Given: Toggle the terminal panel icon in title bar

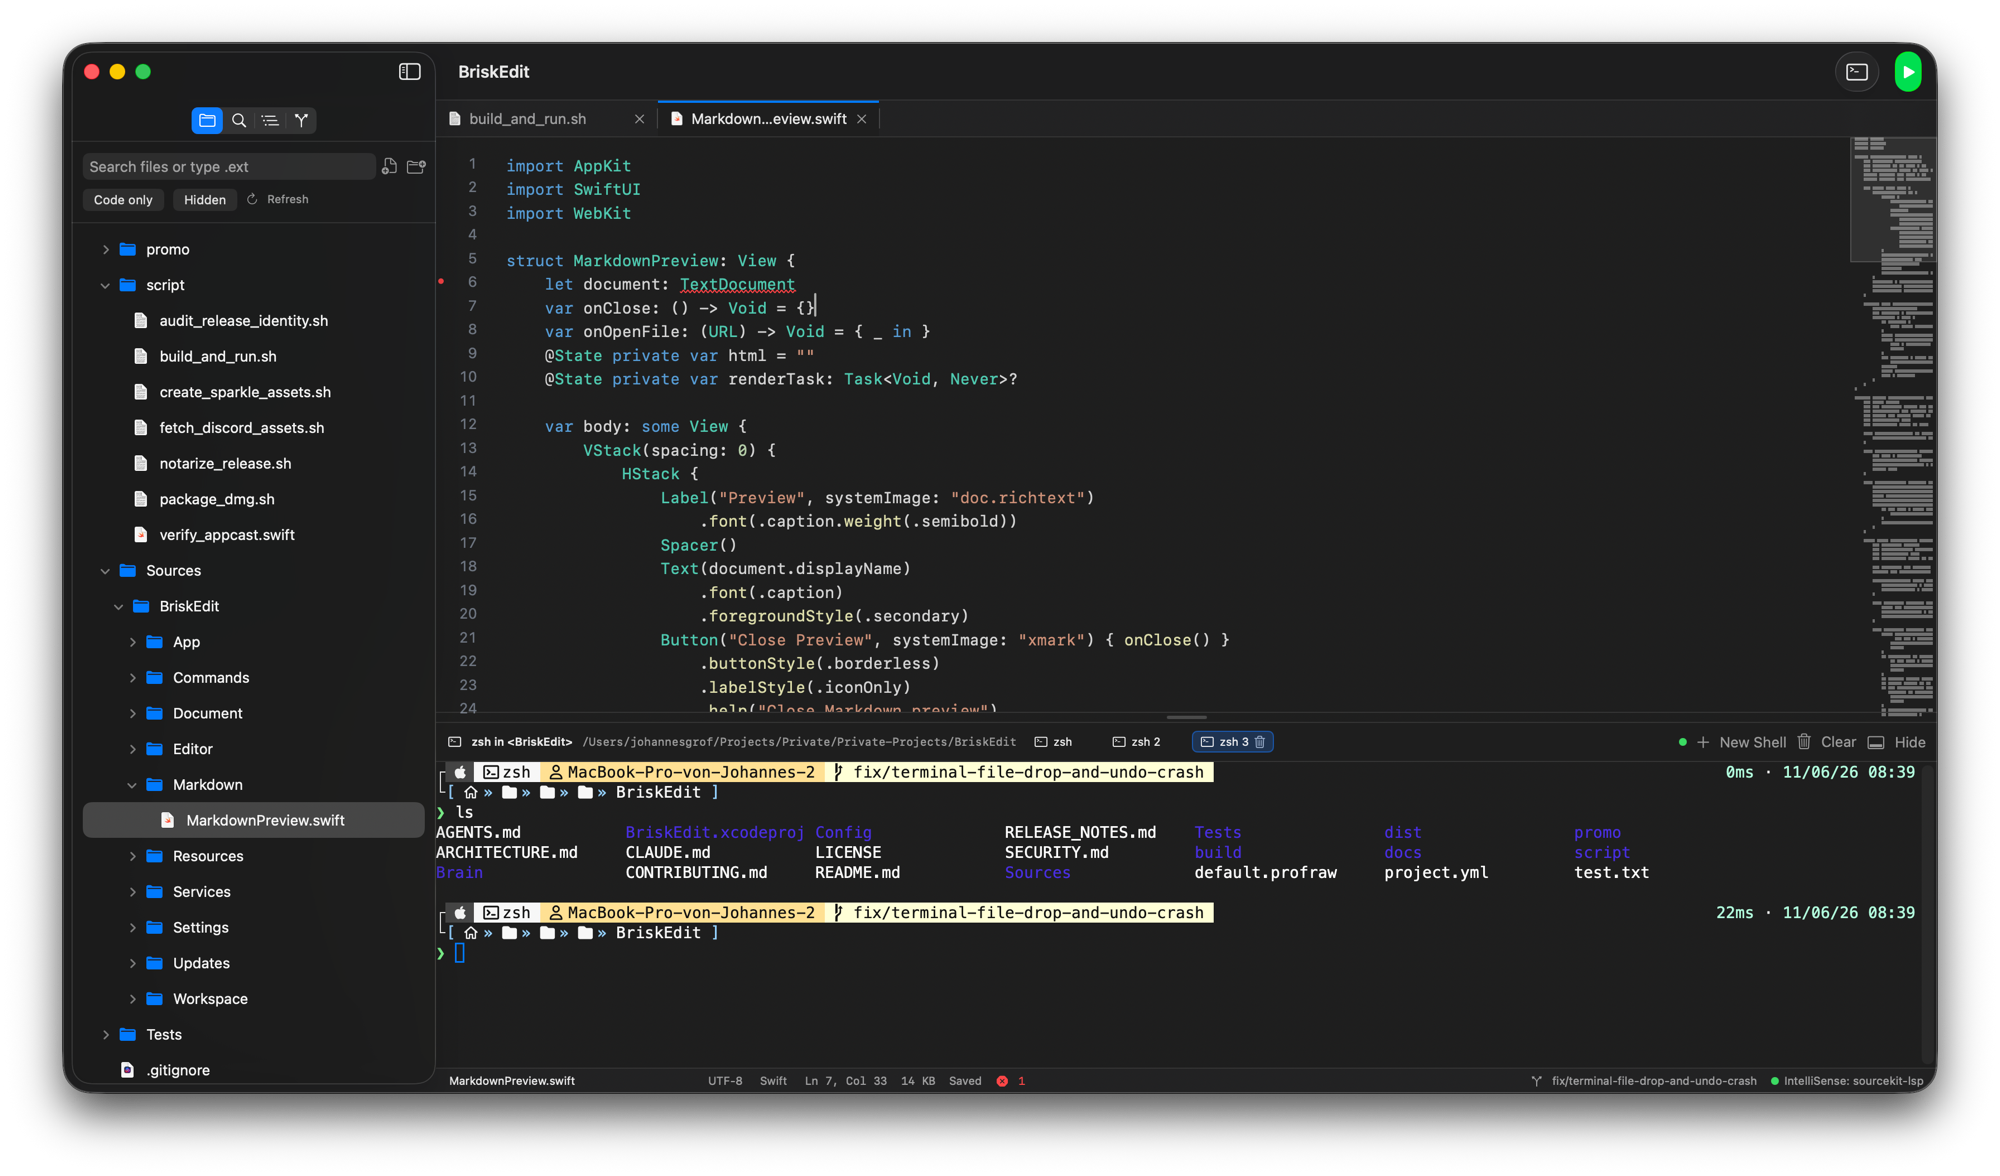Looking at the screenshot, I should click(x=1857, y=72).
